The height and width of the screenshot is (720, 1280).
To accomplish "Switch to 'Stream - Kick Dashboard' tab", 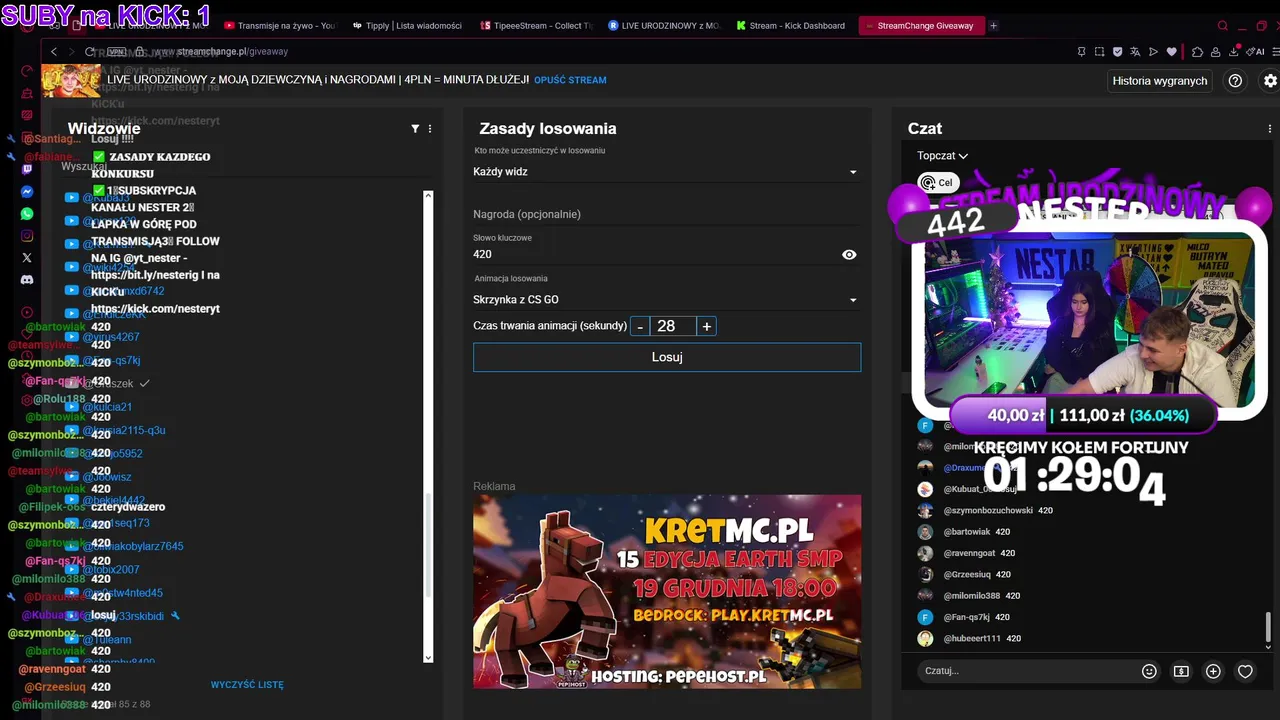I will pos(791,26).
